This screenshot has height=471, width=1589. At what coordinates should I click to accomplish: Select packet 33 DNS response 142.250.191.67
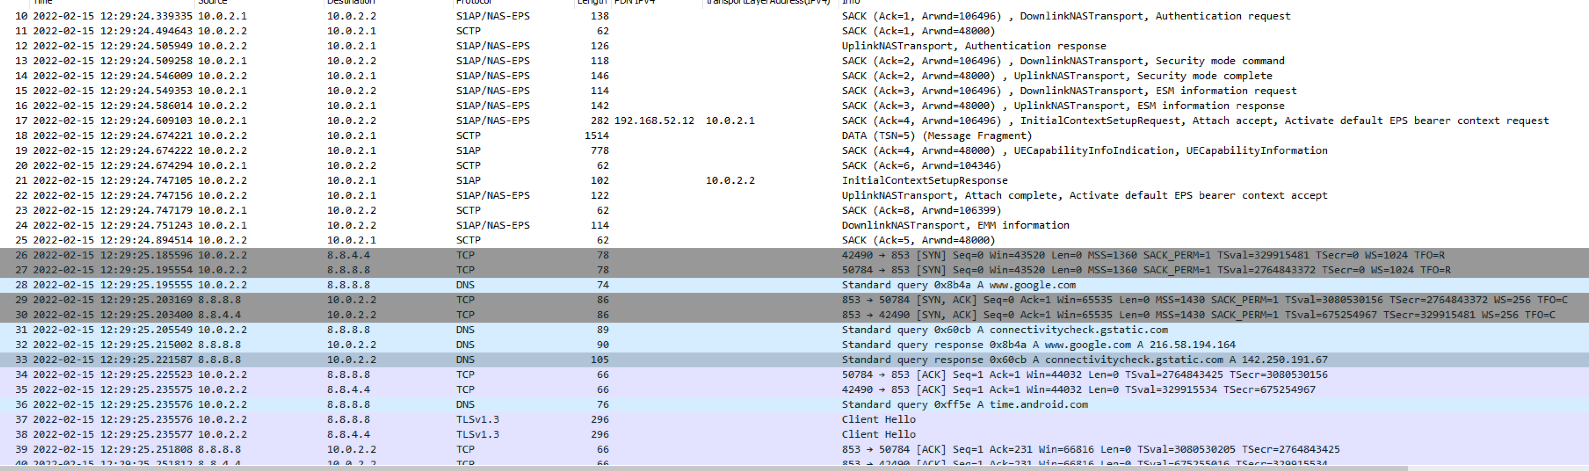click(794, 360)
